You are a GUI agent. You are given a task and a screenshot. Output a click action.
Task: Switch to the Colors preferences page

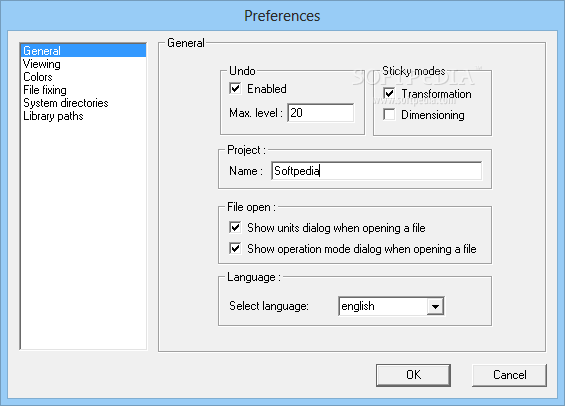point(38,77)
